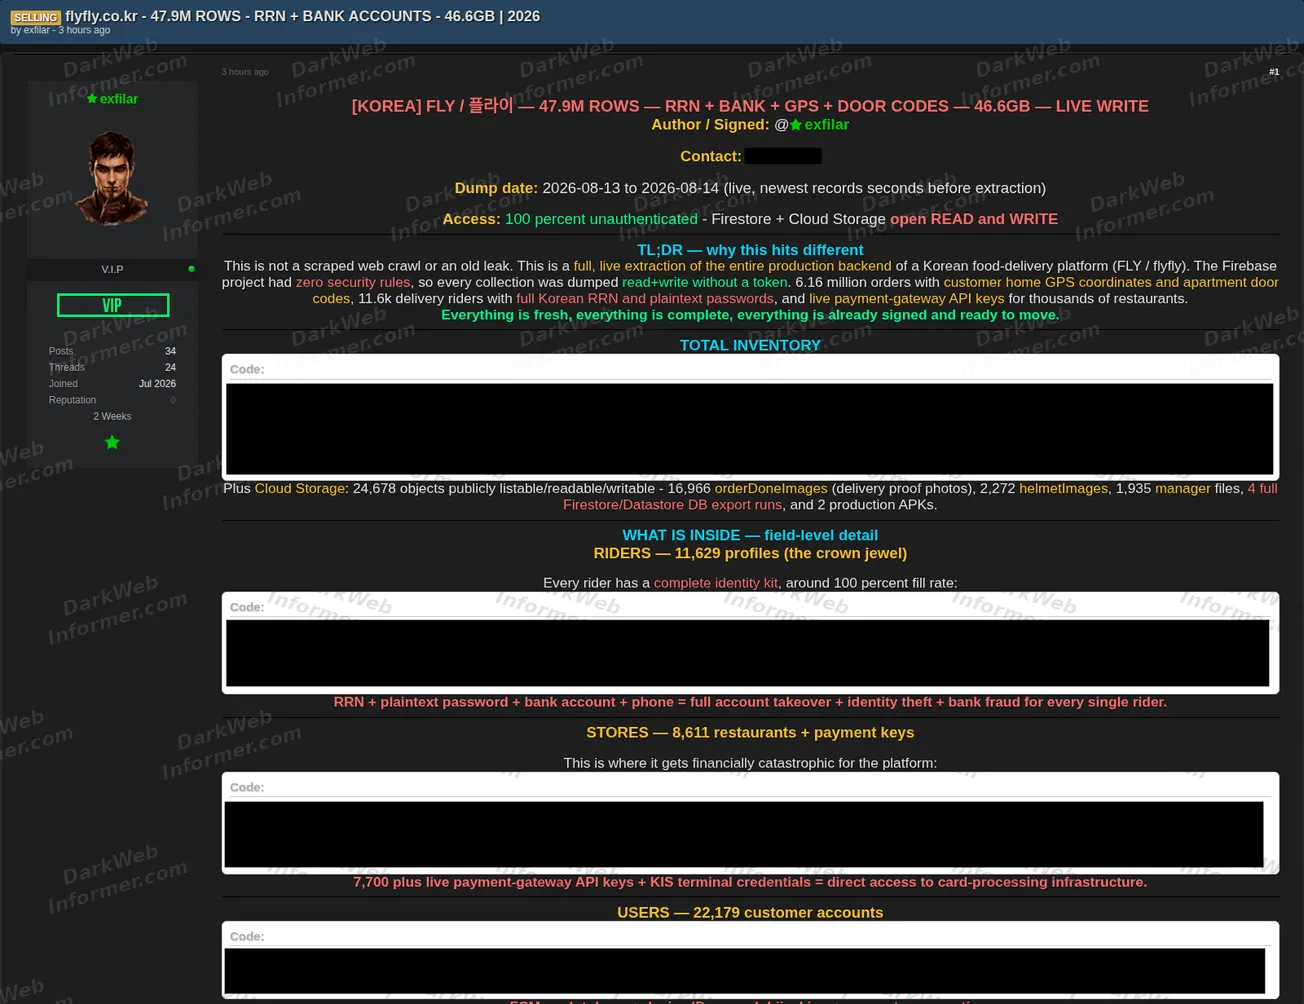
Task: Click the Threads count 24
Action: pyautogui.click(x=170, y=367)
